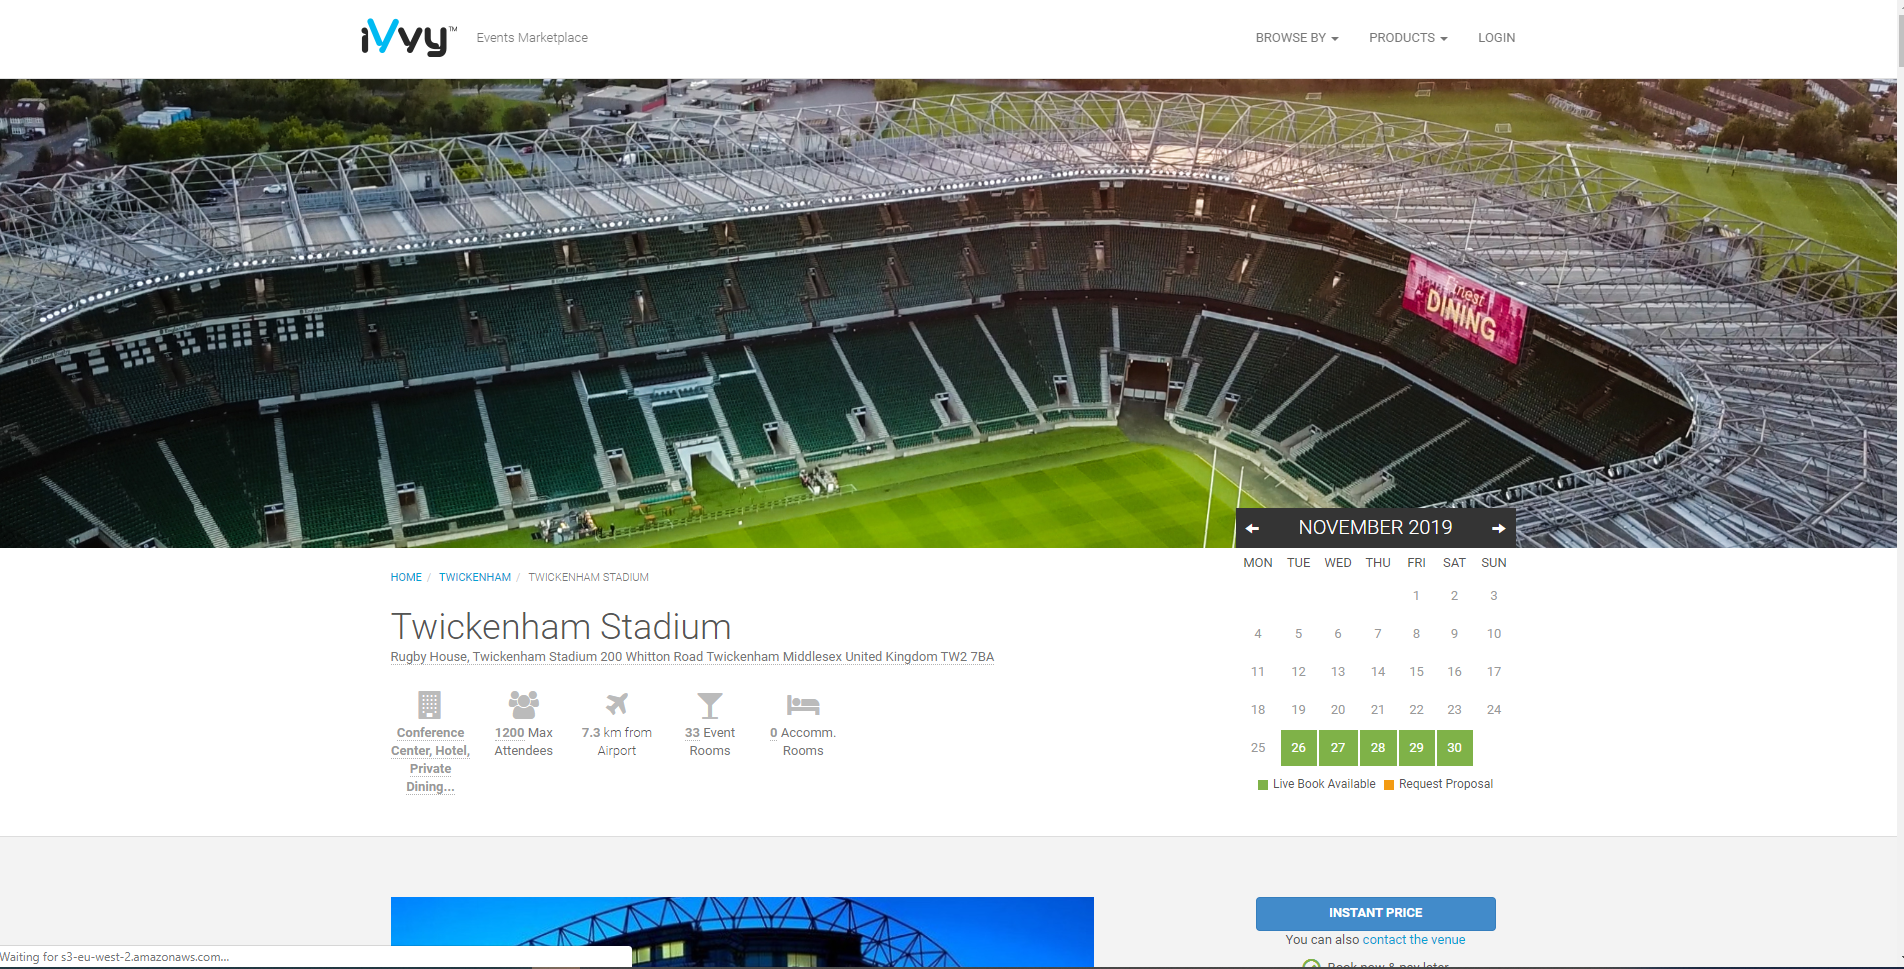Click the max attendees people icon
The width and height of the screenshot is (1904, 969).
(x=523, y=705)
